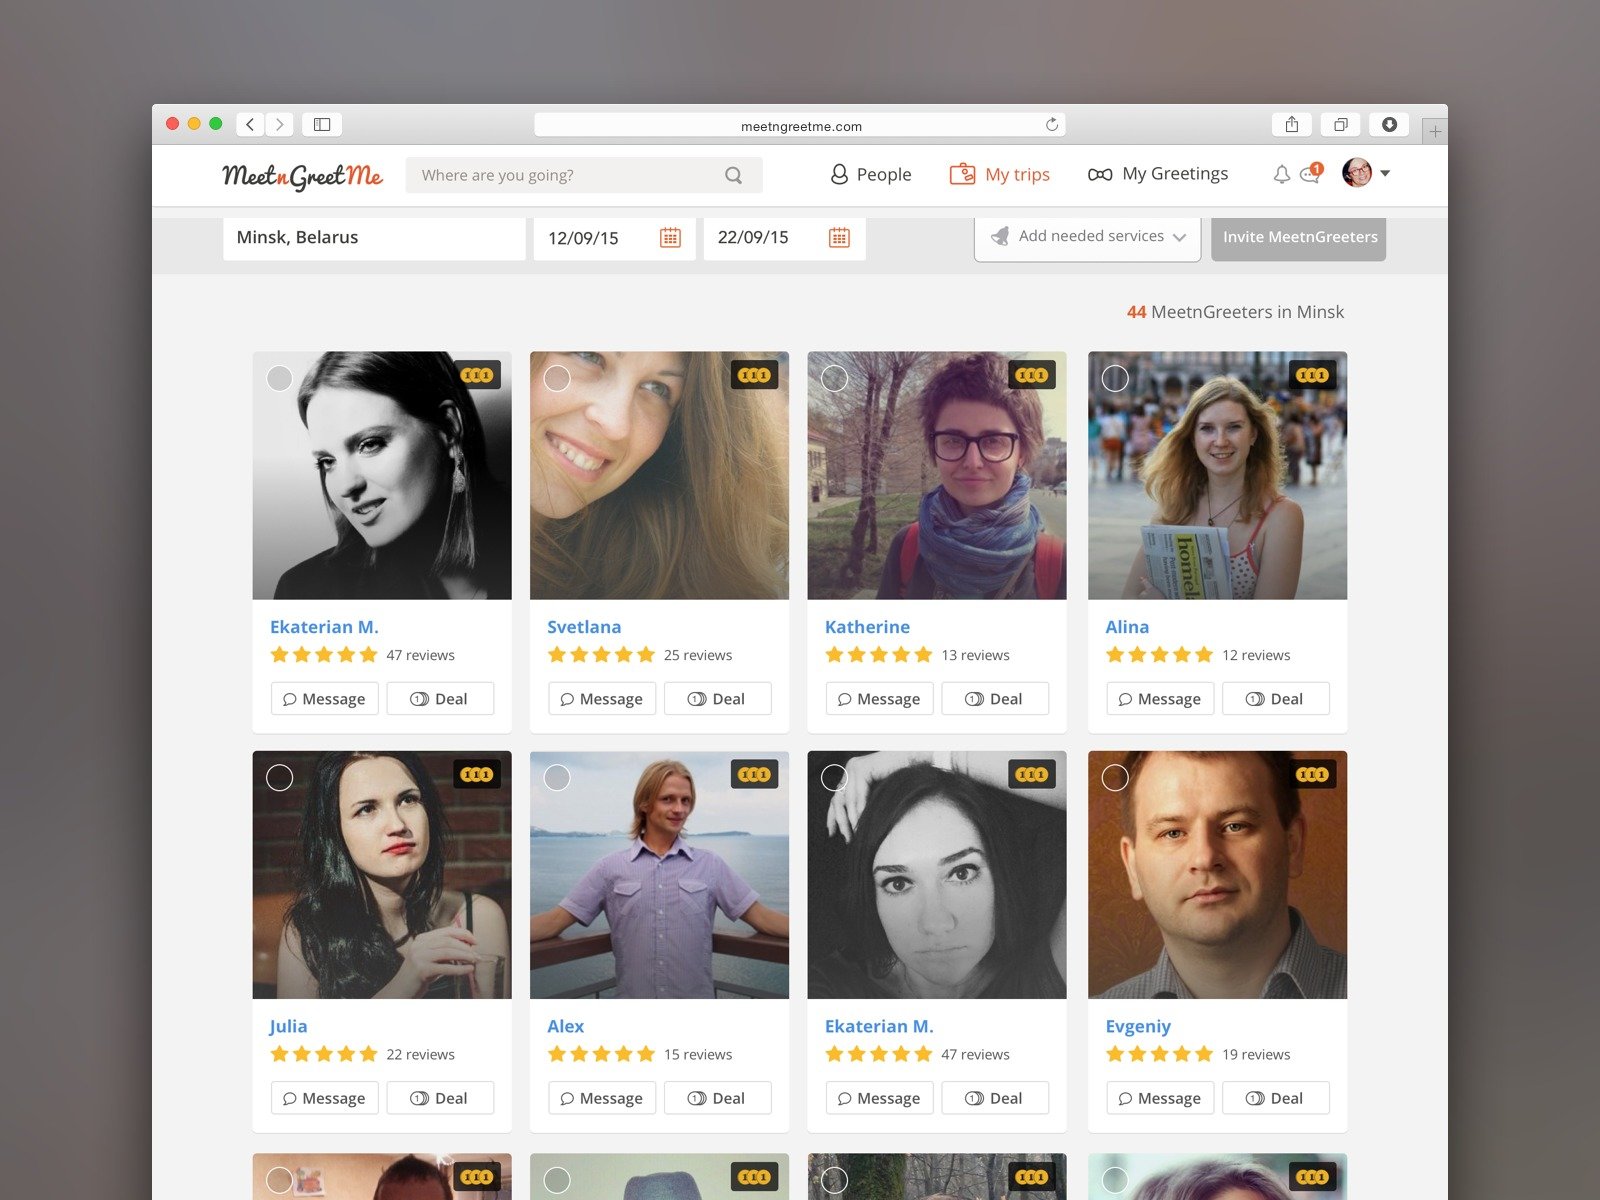Open the People menu item

tap(871, 174)
